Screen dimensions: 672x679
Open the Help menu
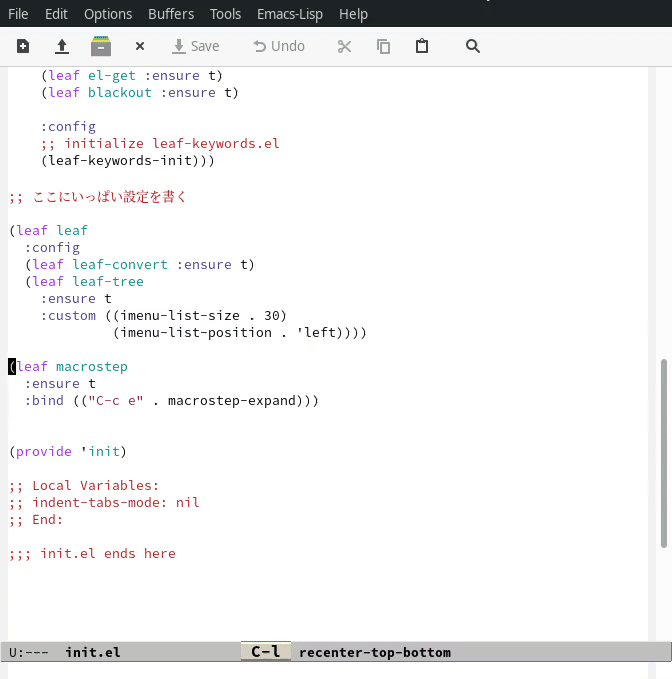coord(353,14)
